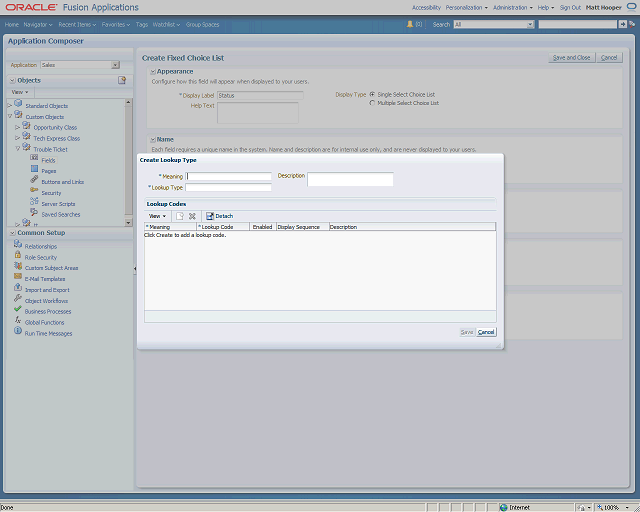640x512 pixels.
Task: Open the Recent Items menu
Action: click(x=77, y=24)
